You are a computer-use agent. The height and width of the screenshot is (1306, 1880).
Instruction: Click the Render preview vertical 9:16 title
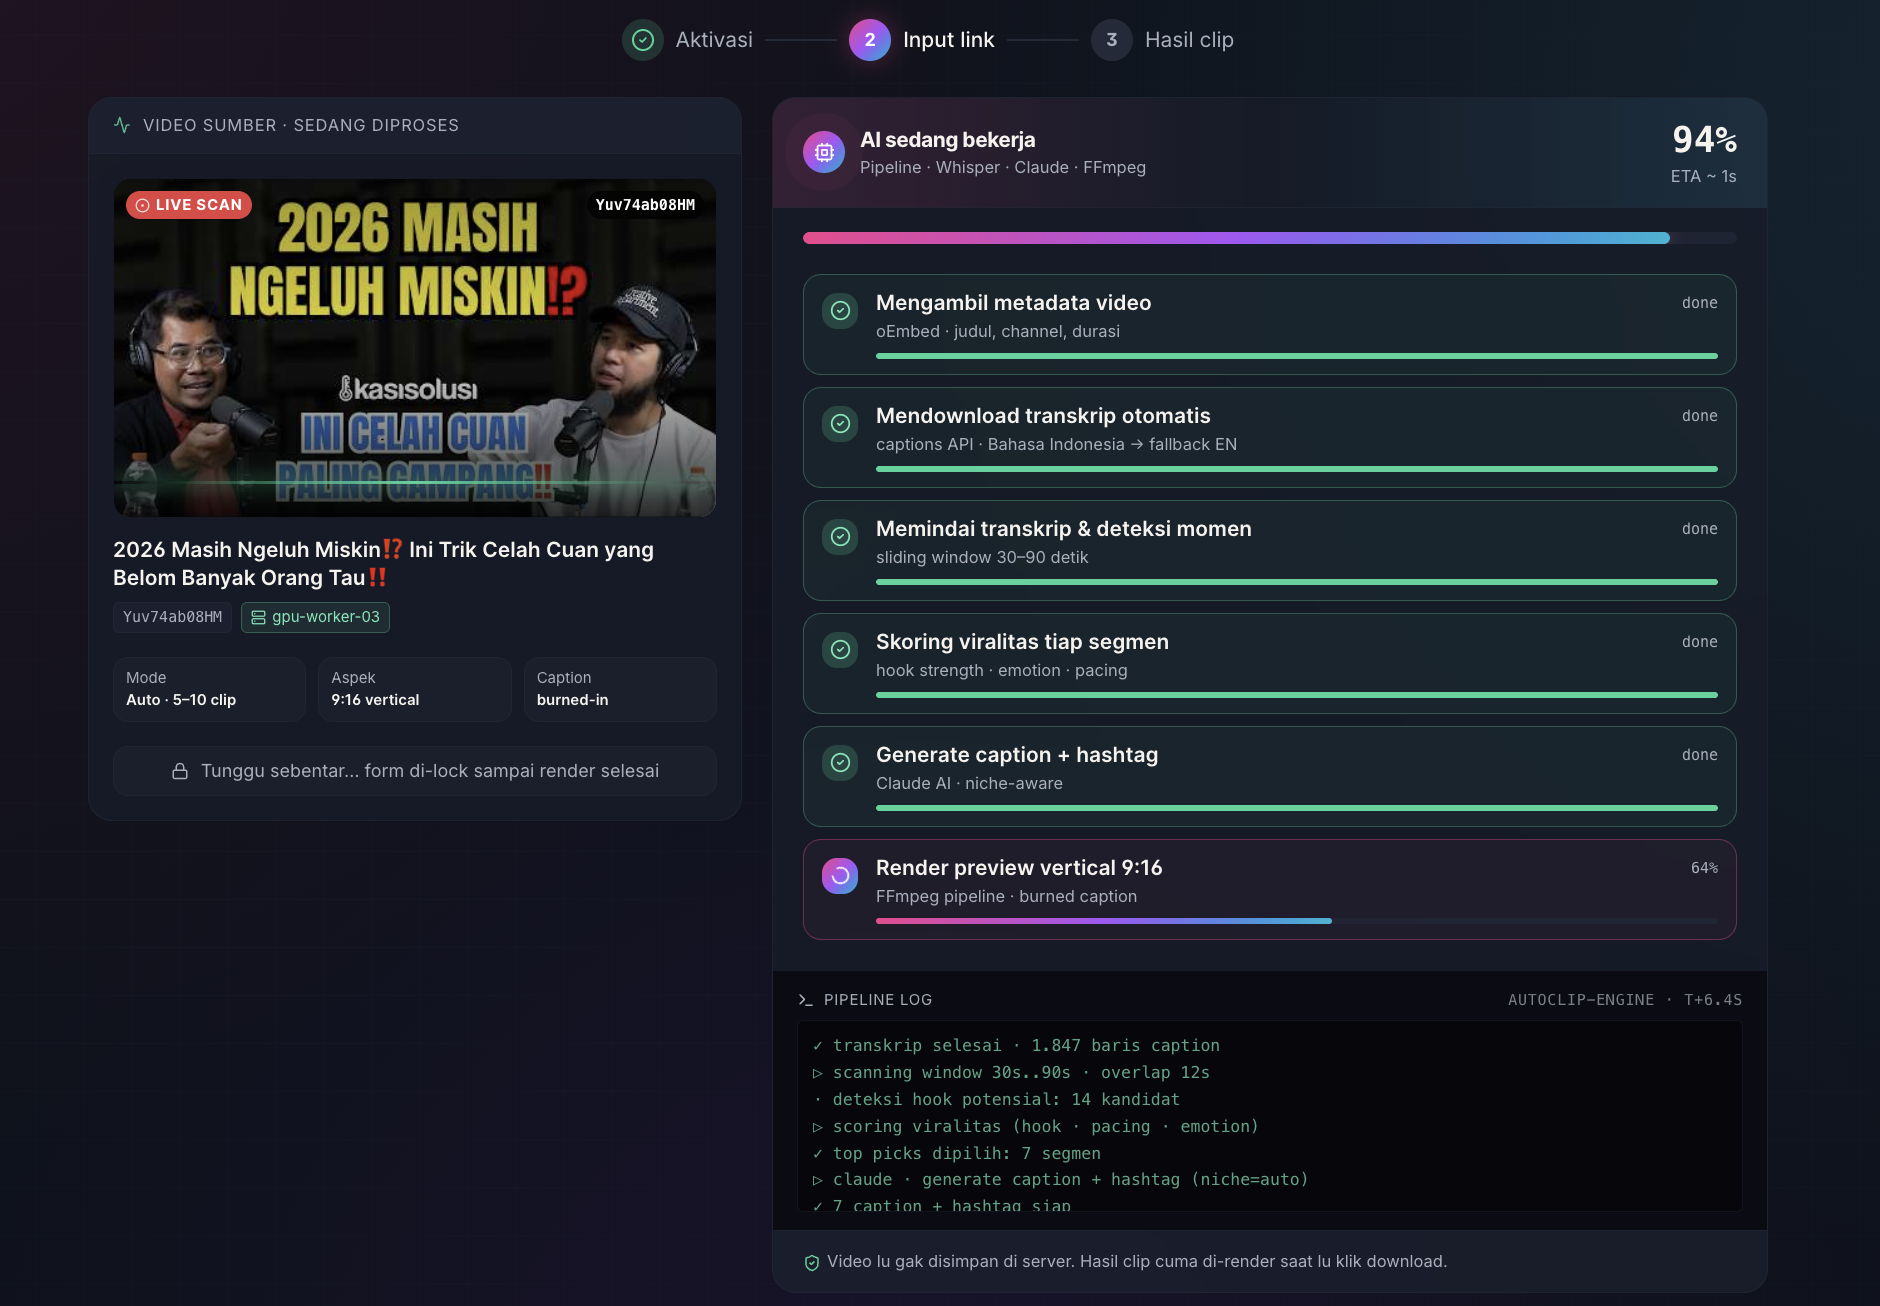1019,868
